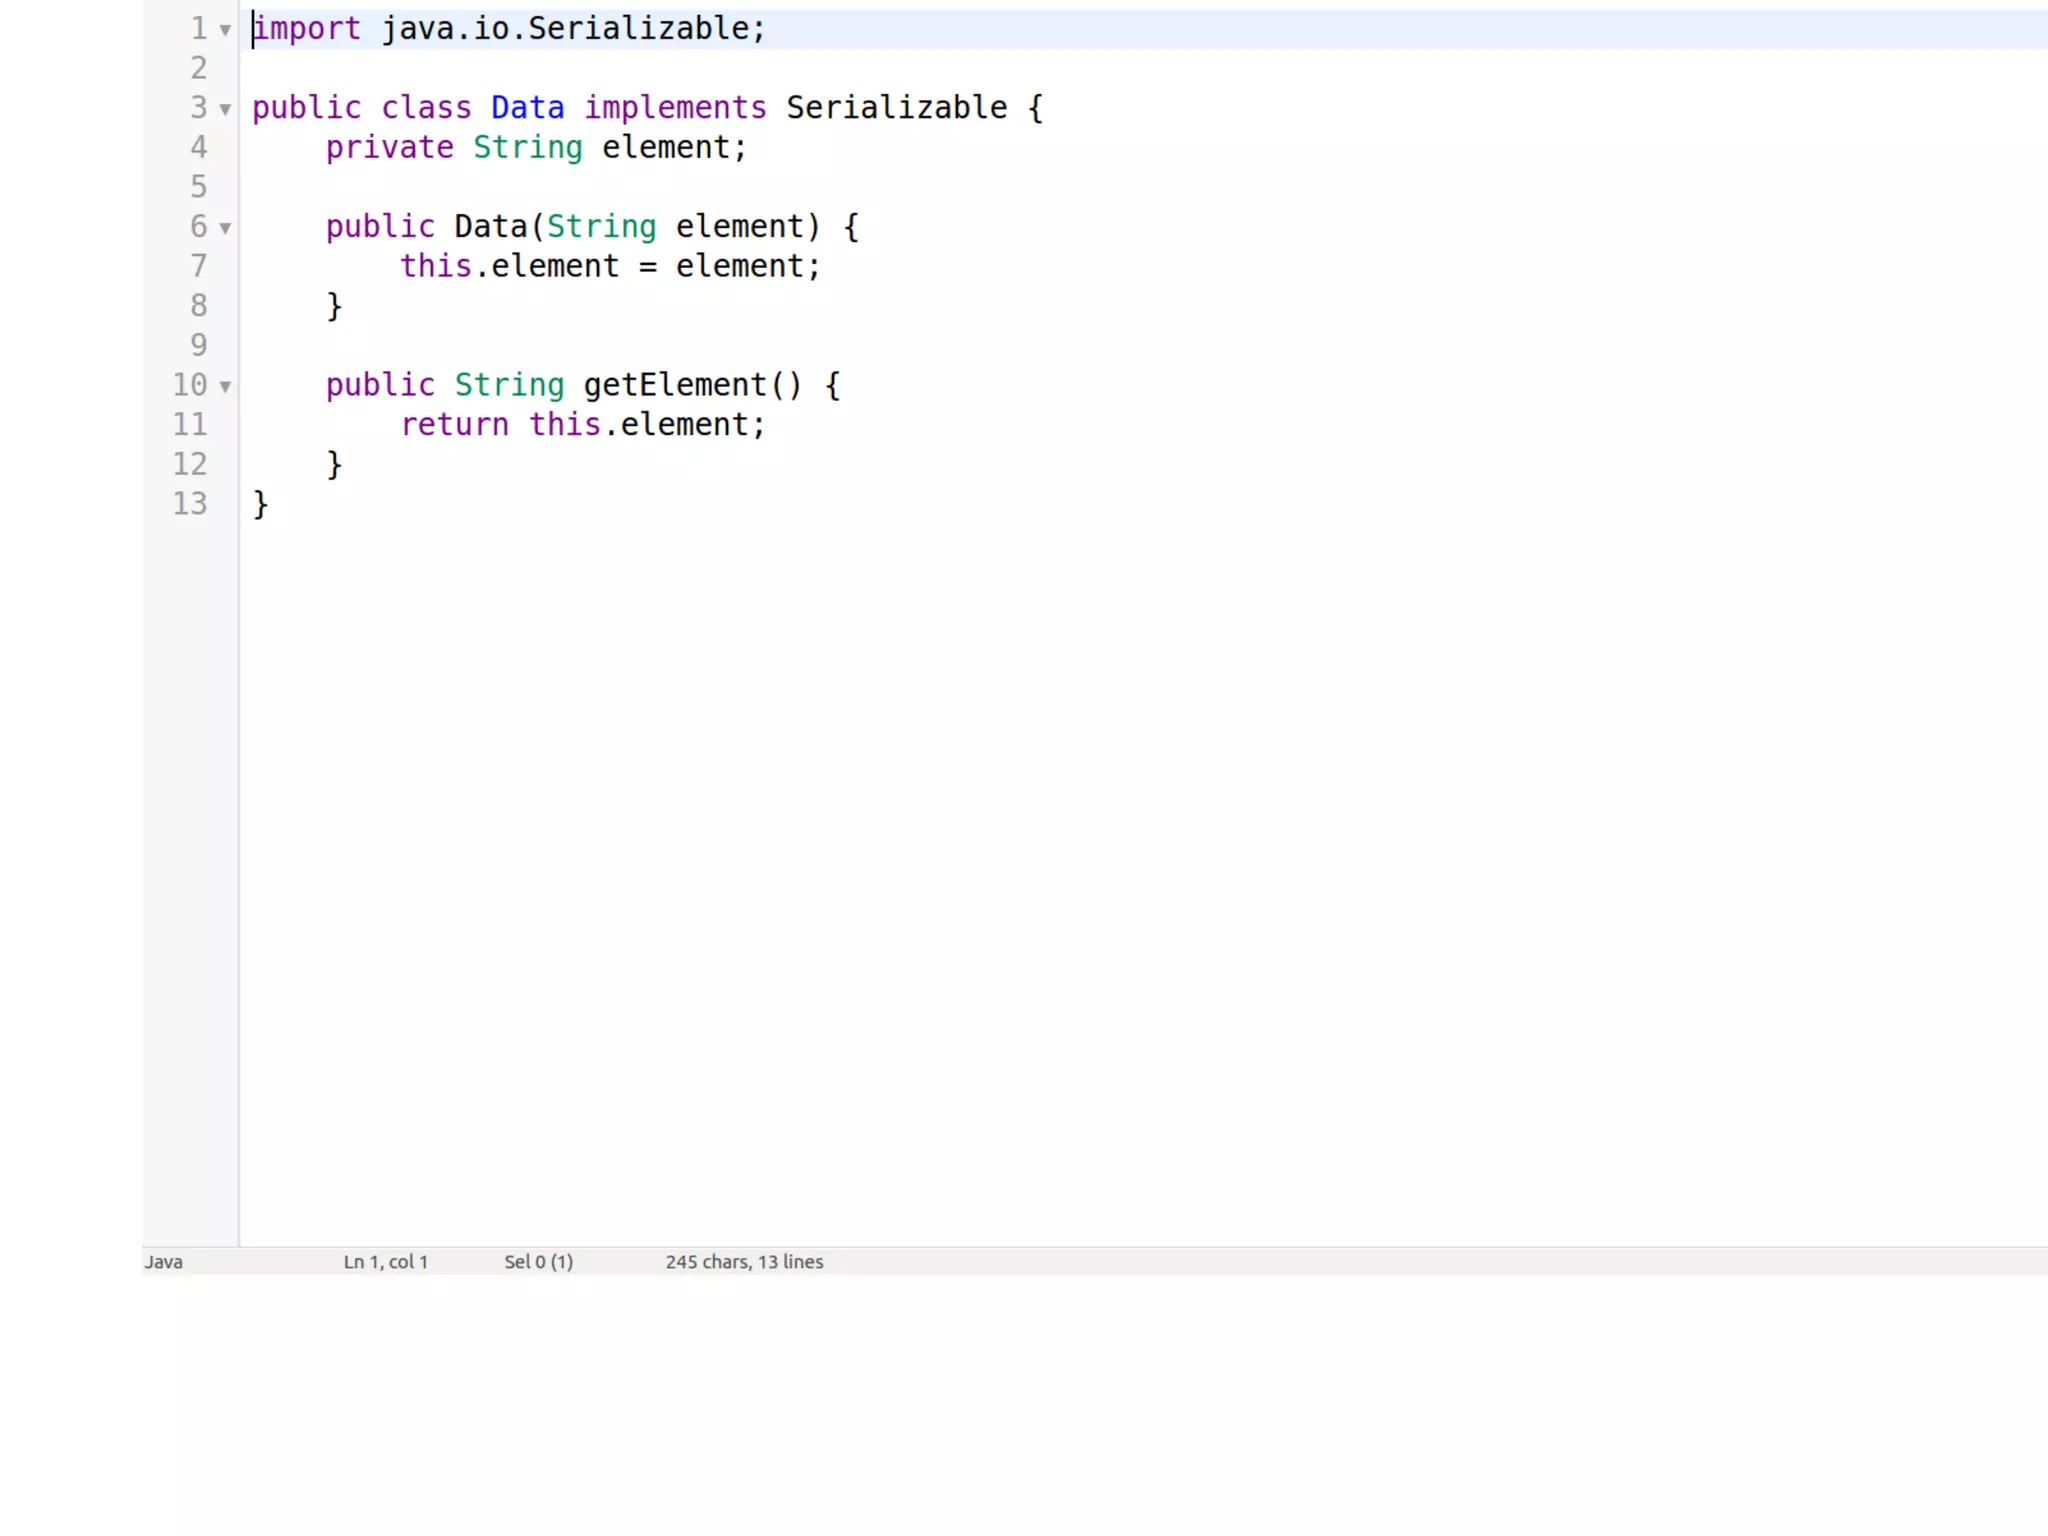Click the return keyword on line 11
This screenshot has width=2048, height=1536.
tap(454, 425)
